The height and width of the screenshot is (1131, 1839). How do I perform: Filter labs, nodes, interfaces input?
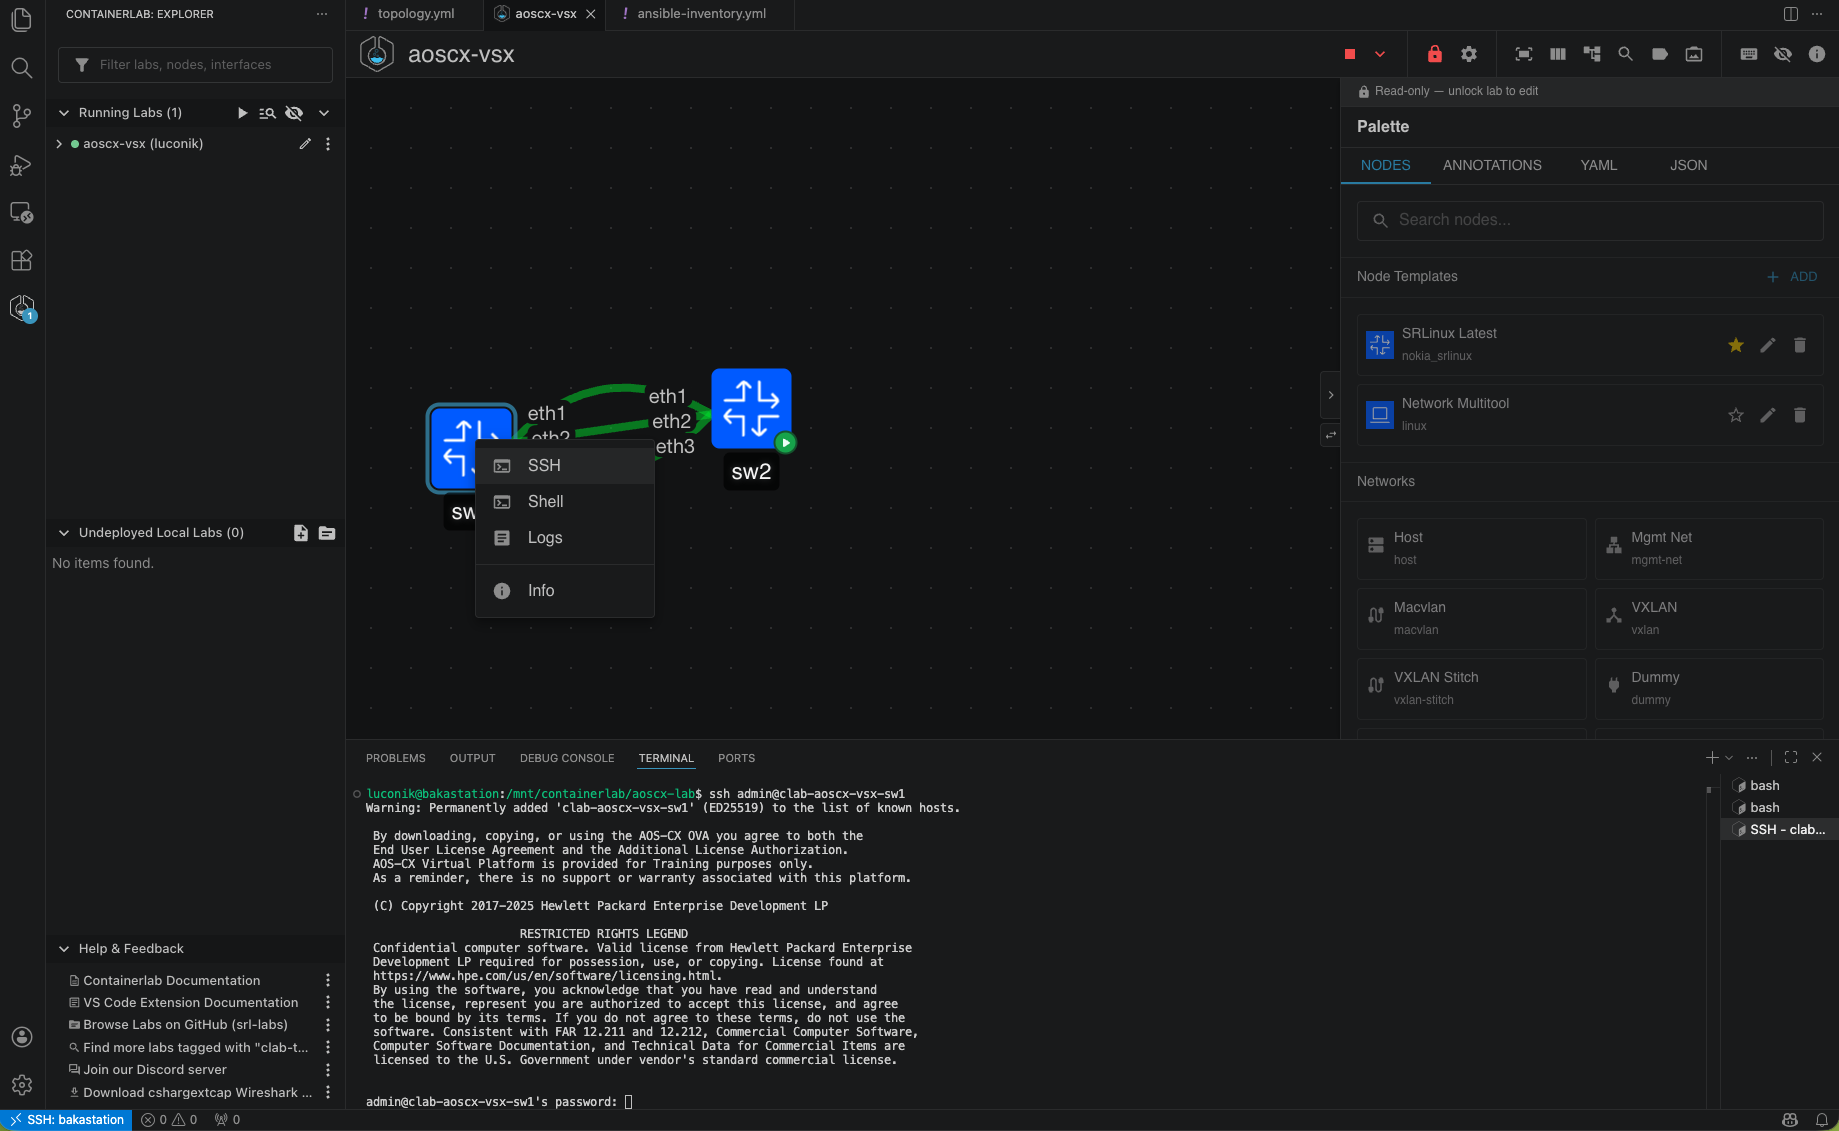(x=195, y=65)
